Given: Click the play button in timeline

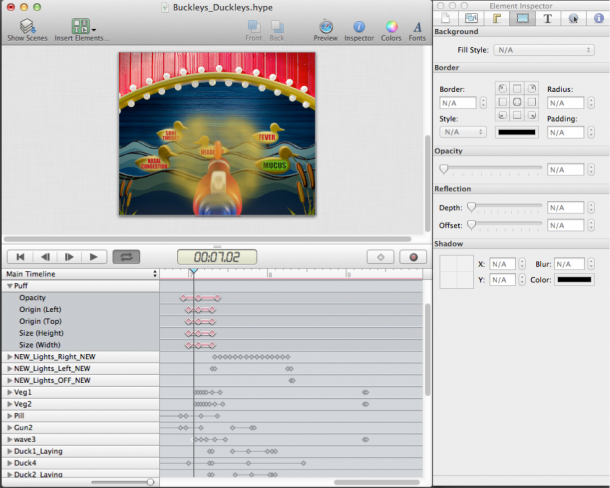Looking at the screenshot, I should [93, 257].
